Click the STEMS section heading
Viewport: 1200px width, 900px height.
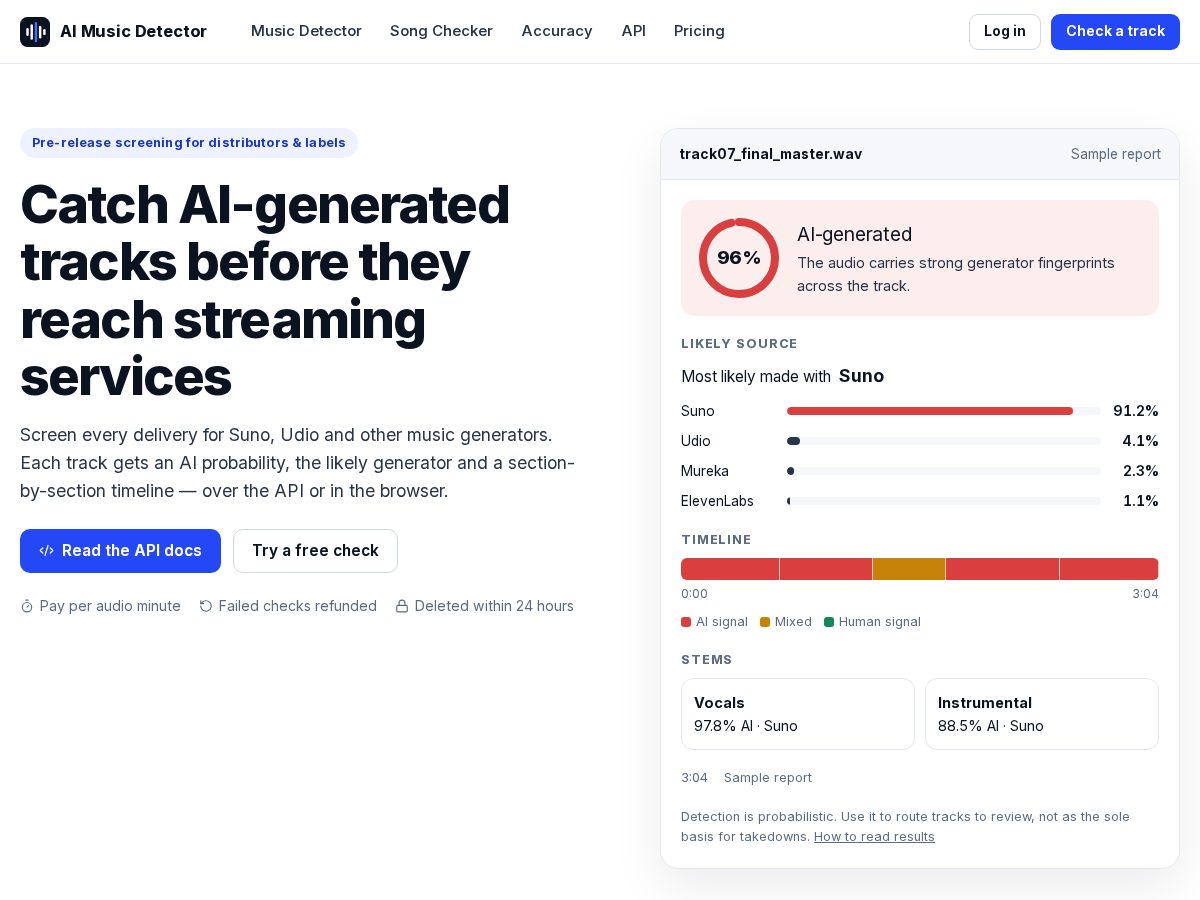point(707,660)
